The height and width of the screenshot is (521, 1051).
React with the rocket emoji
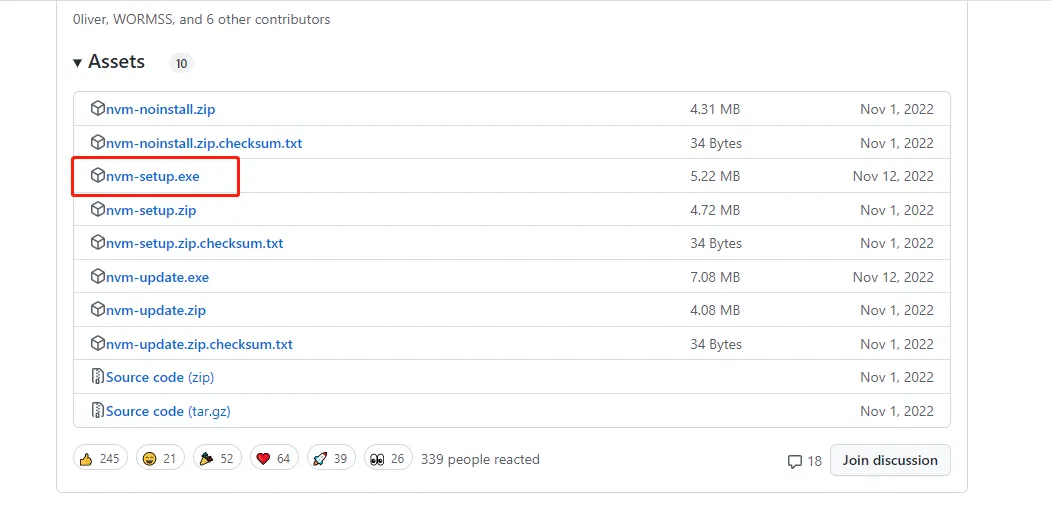pyautogui.click(x=330, y=459)
